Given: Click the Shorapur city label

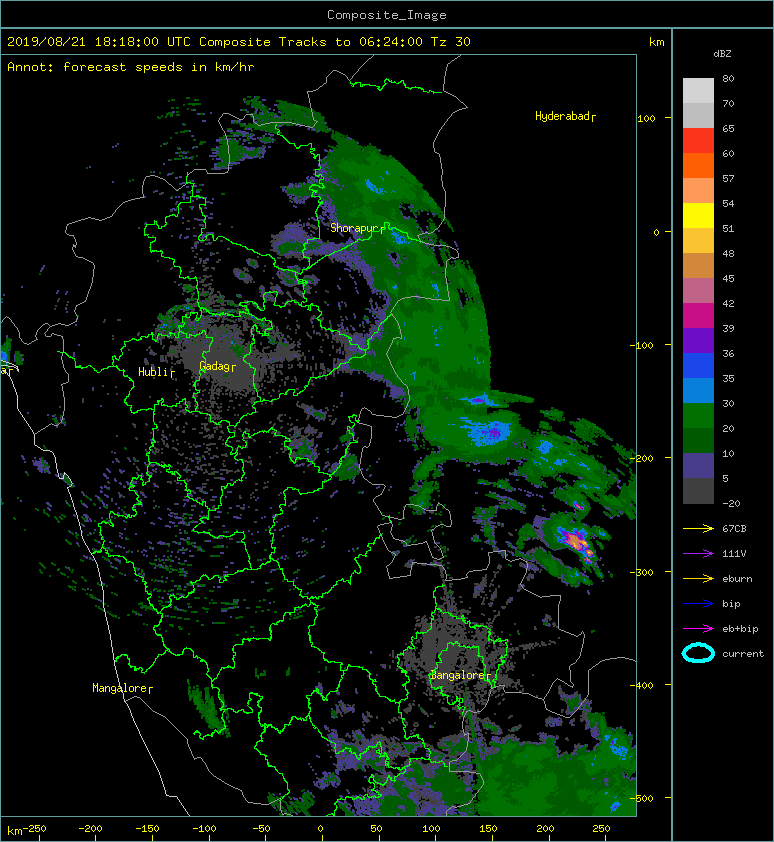Looking at the screenshot, I should pyautogui.click(x=357, y=228).
